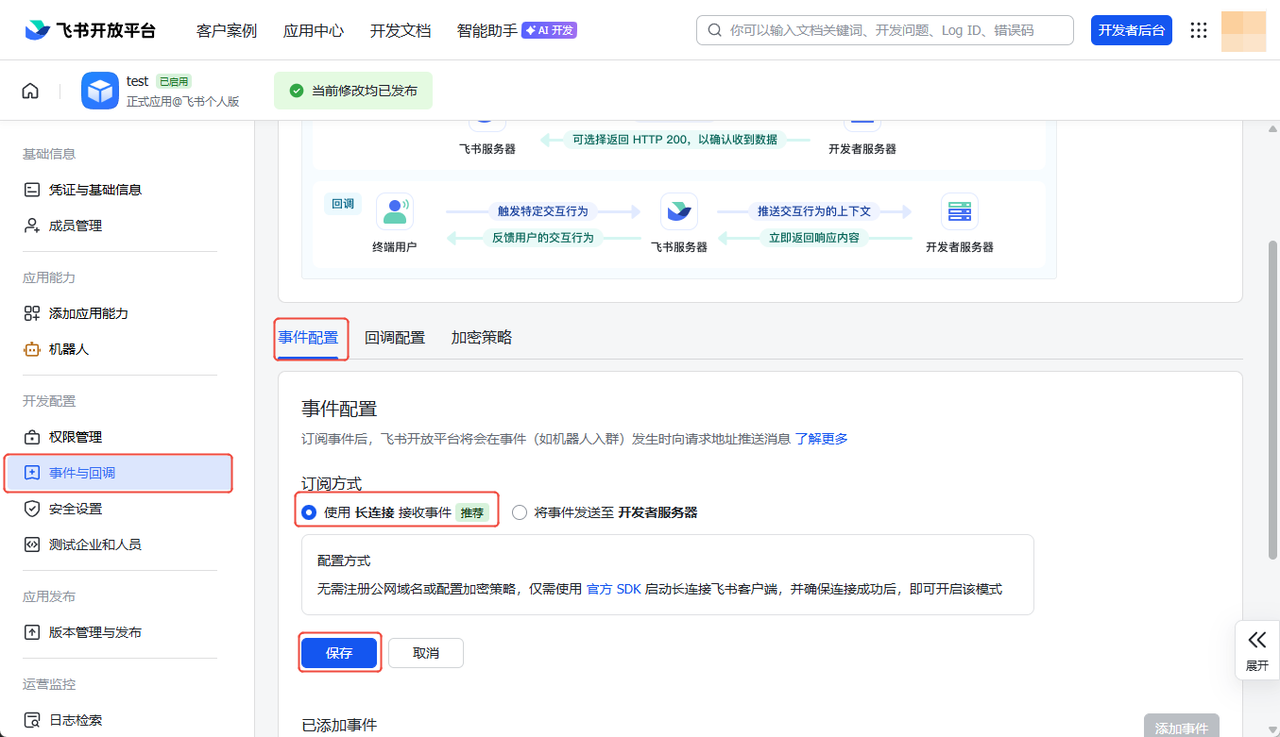The image size is (1280, 737).
Task: Switch to the 加密策略 tab
Action: (481, 338)
